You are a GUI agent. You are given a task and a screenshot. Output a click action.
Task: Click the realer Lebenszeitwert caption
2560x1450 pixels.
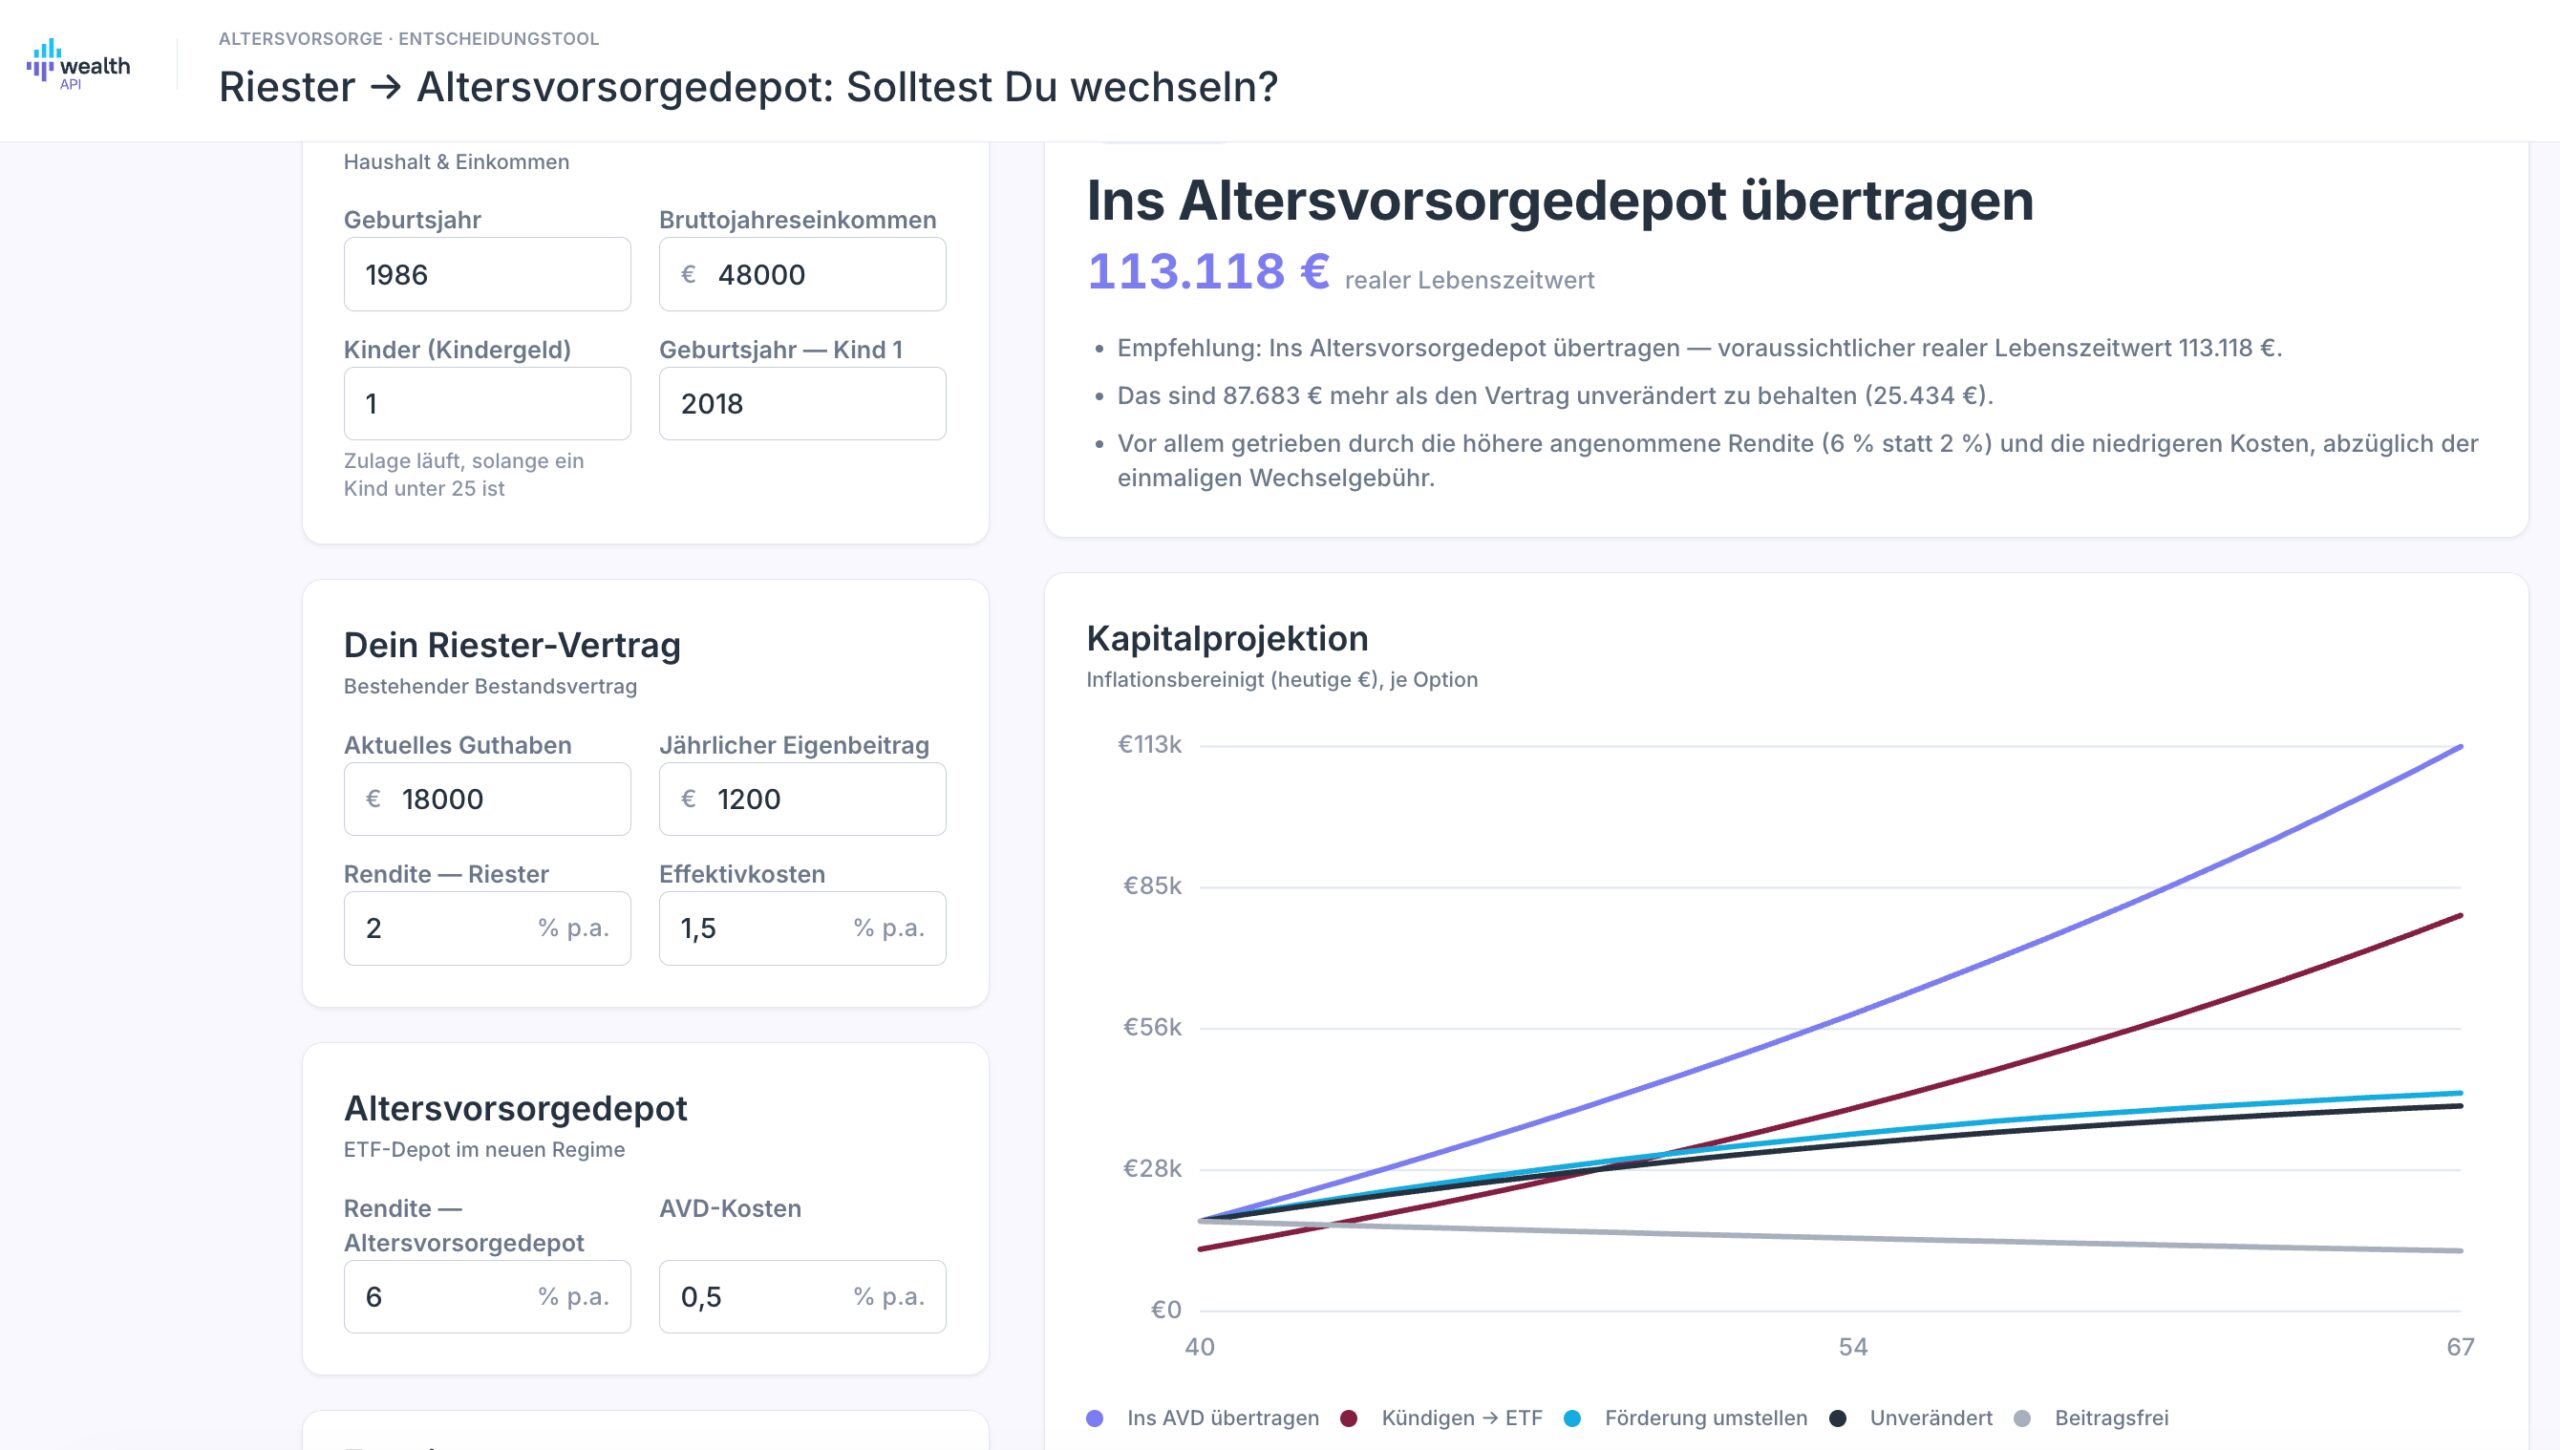tap(1469, 281)
